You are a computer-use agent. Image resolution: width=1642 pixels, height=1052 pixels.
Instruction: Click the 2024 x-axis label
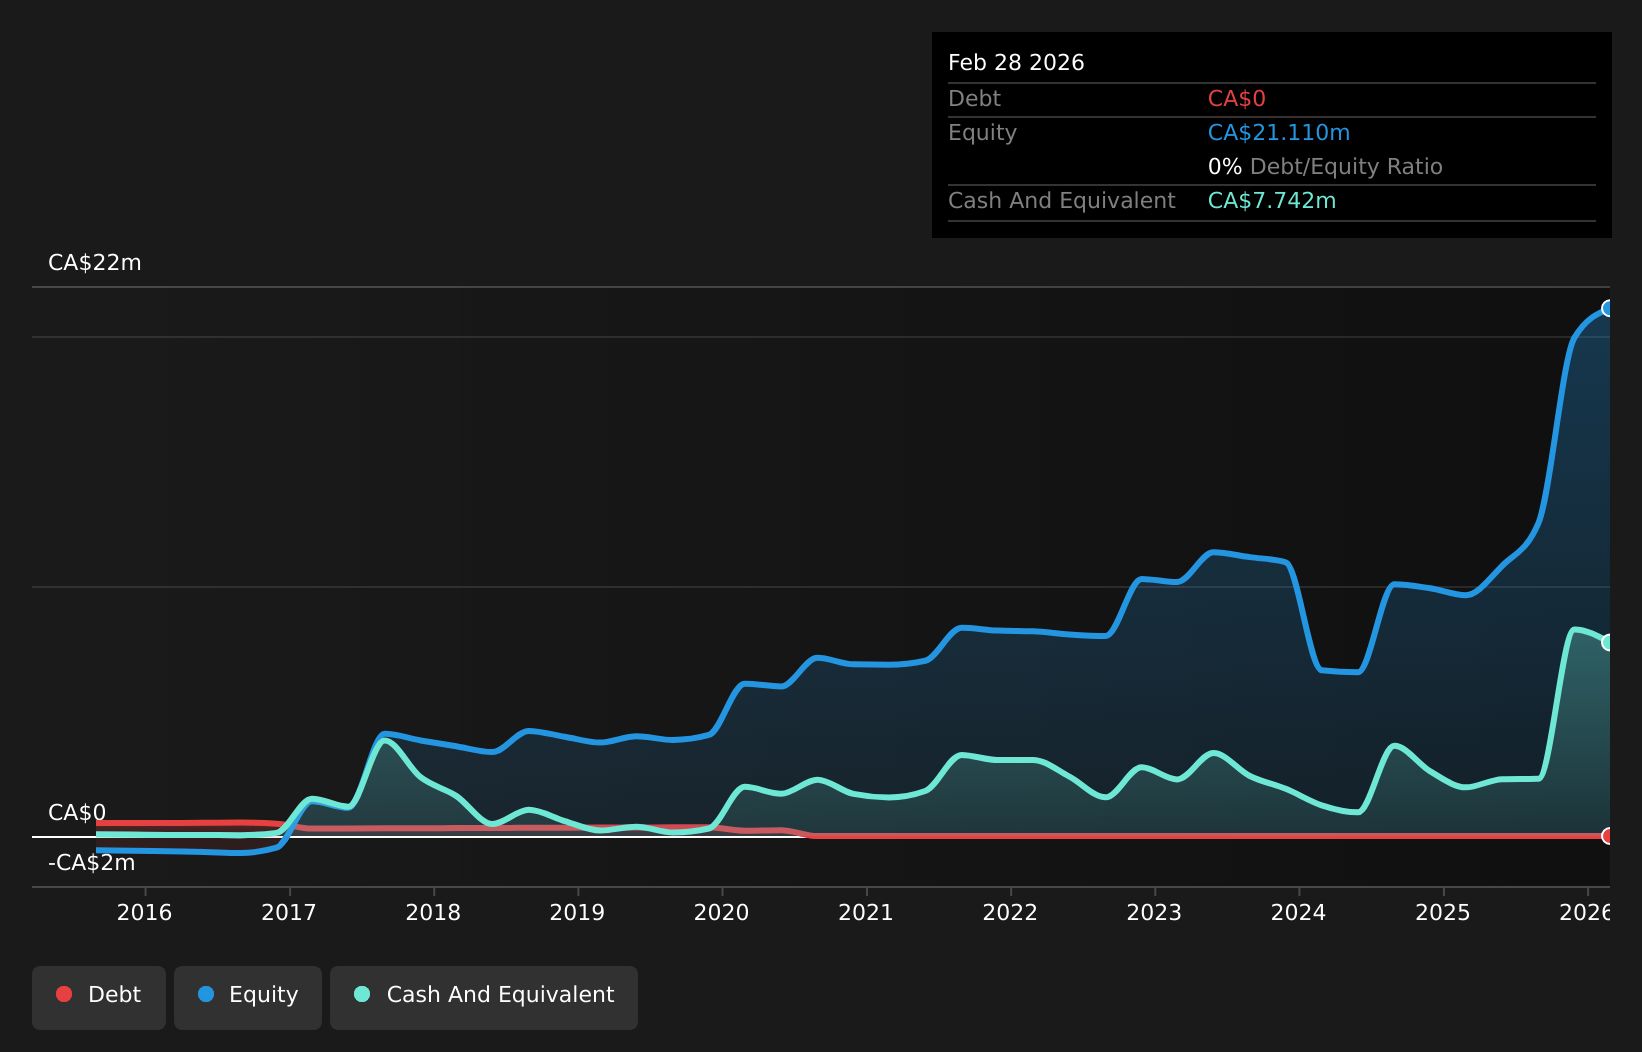click(x=1299, y=912)
